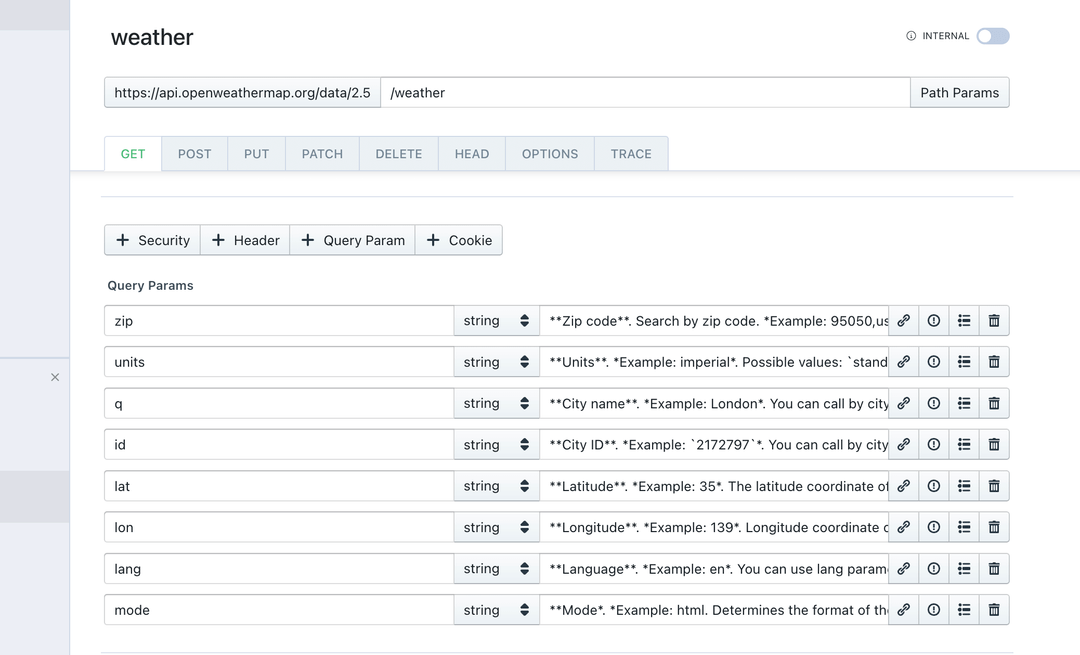
Task: Delete the mode query parameter
Action: click(x=994, y=610)
